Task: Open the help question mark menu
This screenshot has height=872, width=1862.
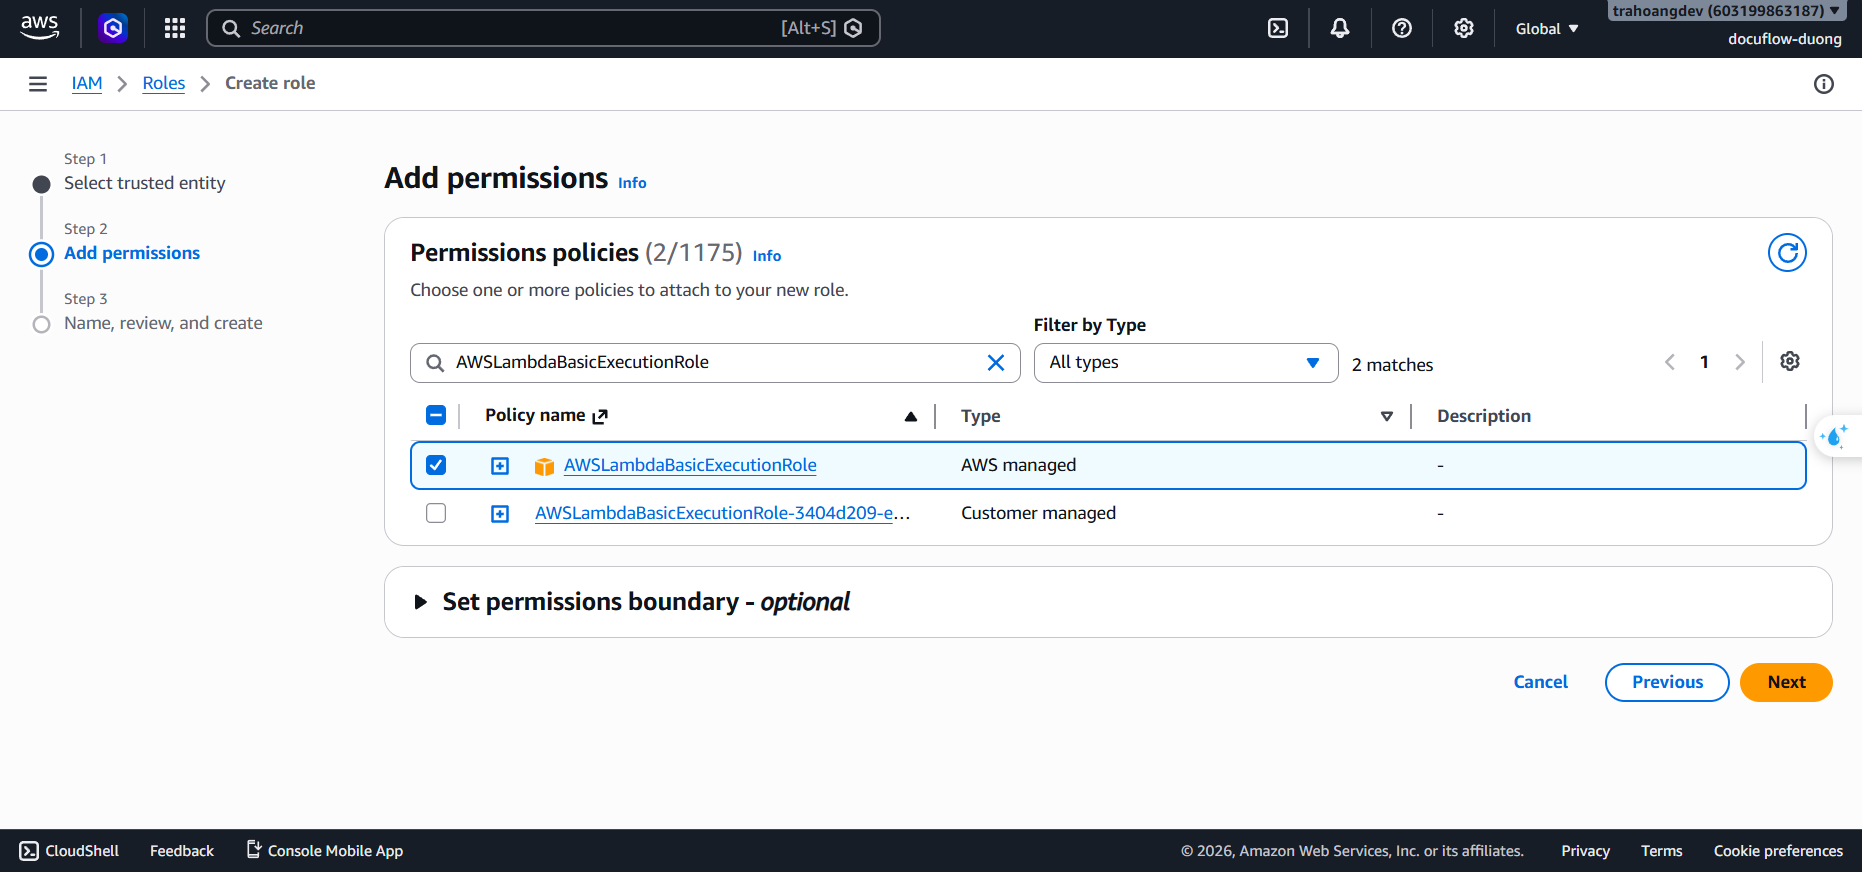Action: click(x=1402, y=28)
